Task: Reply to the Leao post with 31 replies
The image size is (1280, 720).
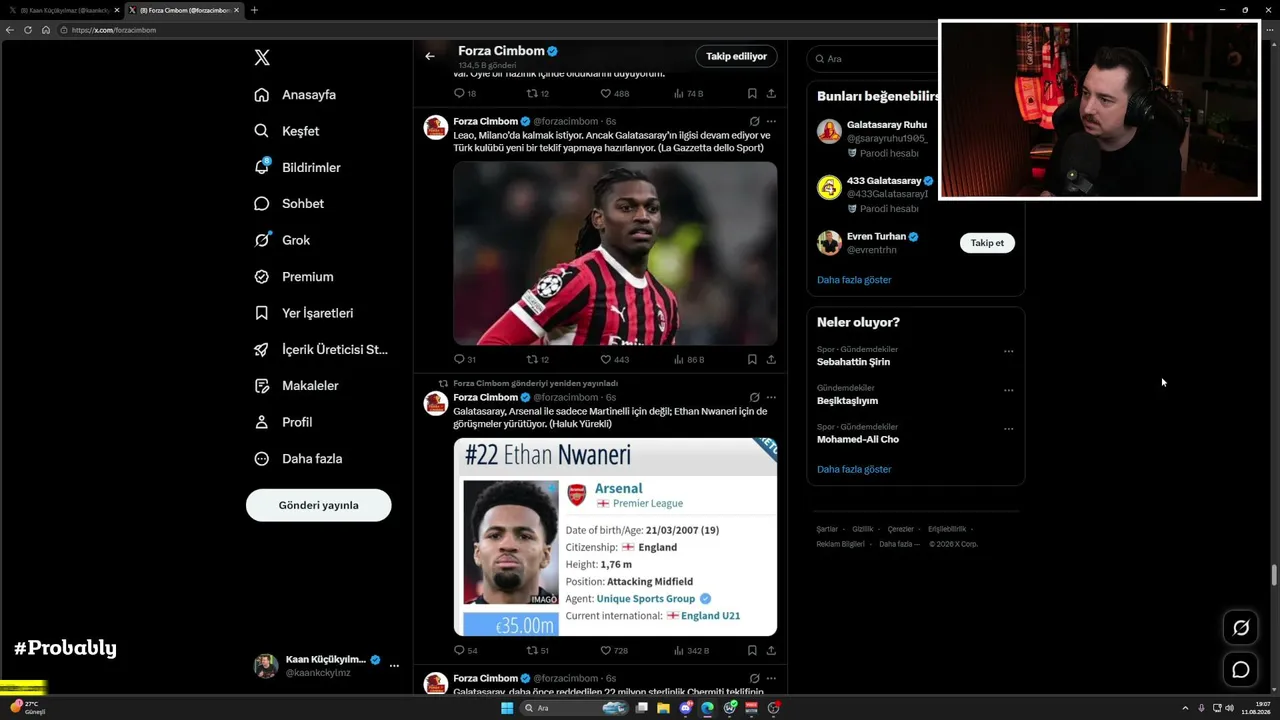Action: tap(465, 360)
